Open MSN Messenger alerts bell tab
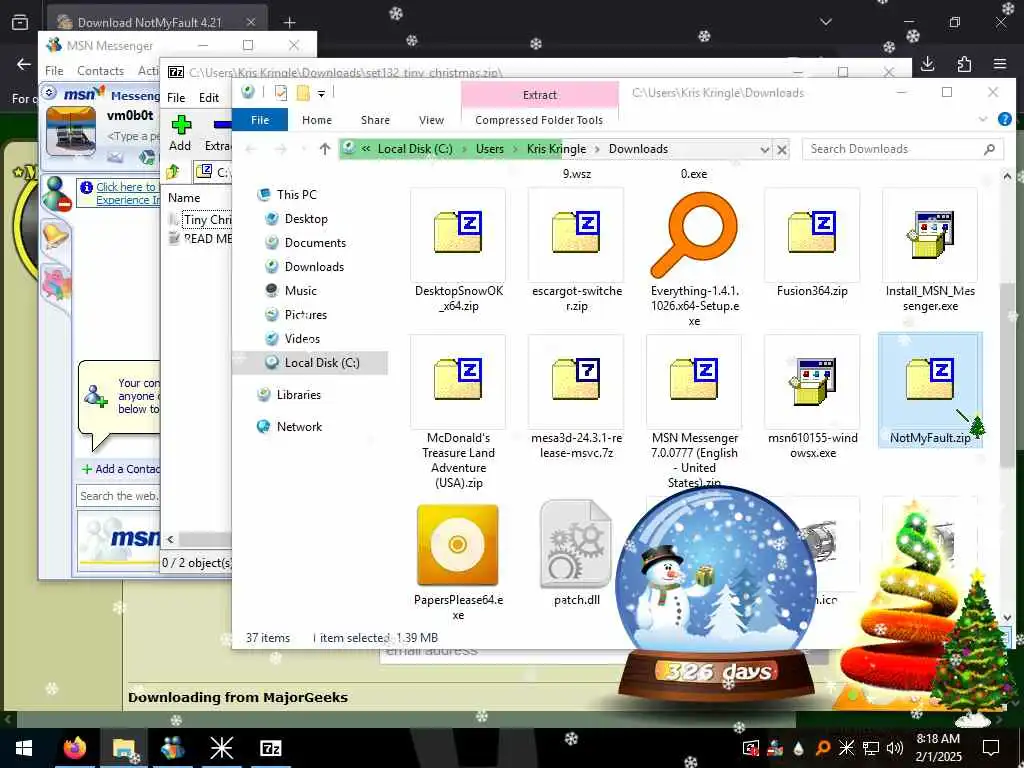The height and width of the screenshot is (768, 1024). point(56,235)
